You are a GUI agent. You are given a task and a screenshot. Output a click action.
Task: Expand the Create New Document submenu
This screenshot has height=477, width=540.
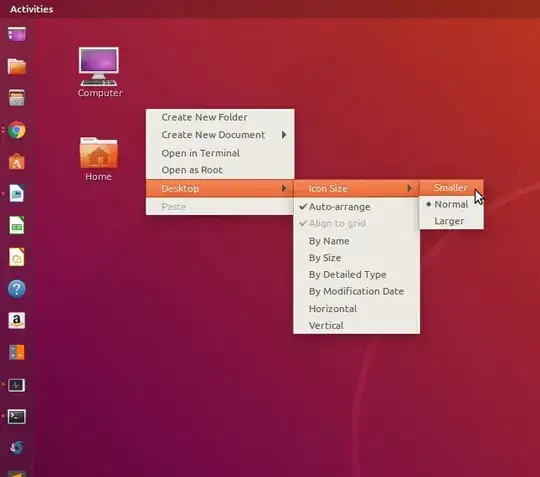[x=220, y=135]
